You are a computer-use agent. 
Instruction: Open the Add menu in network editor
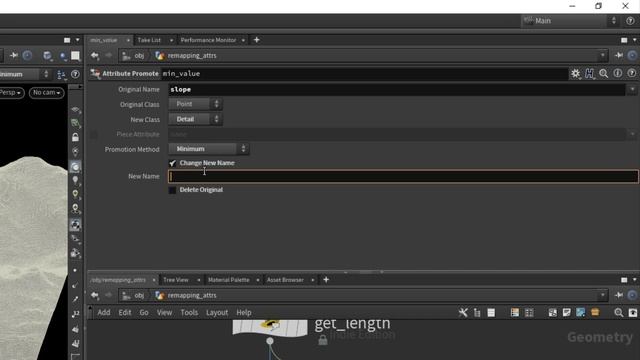(x=104, y=313)
